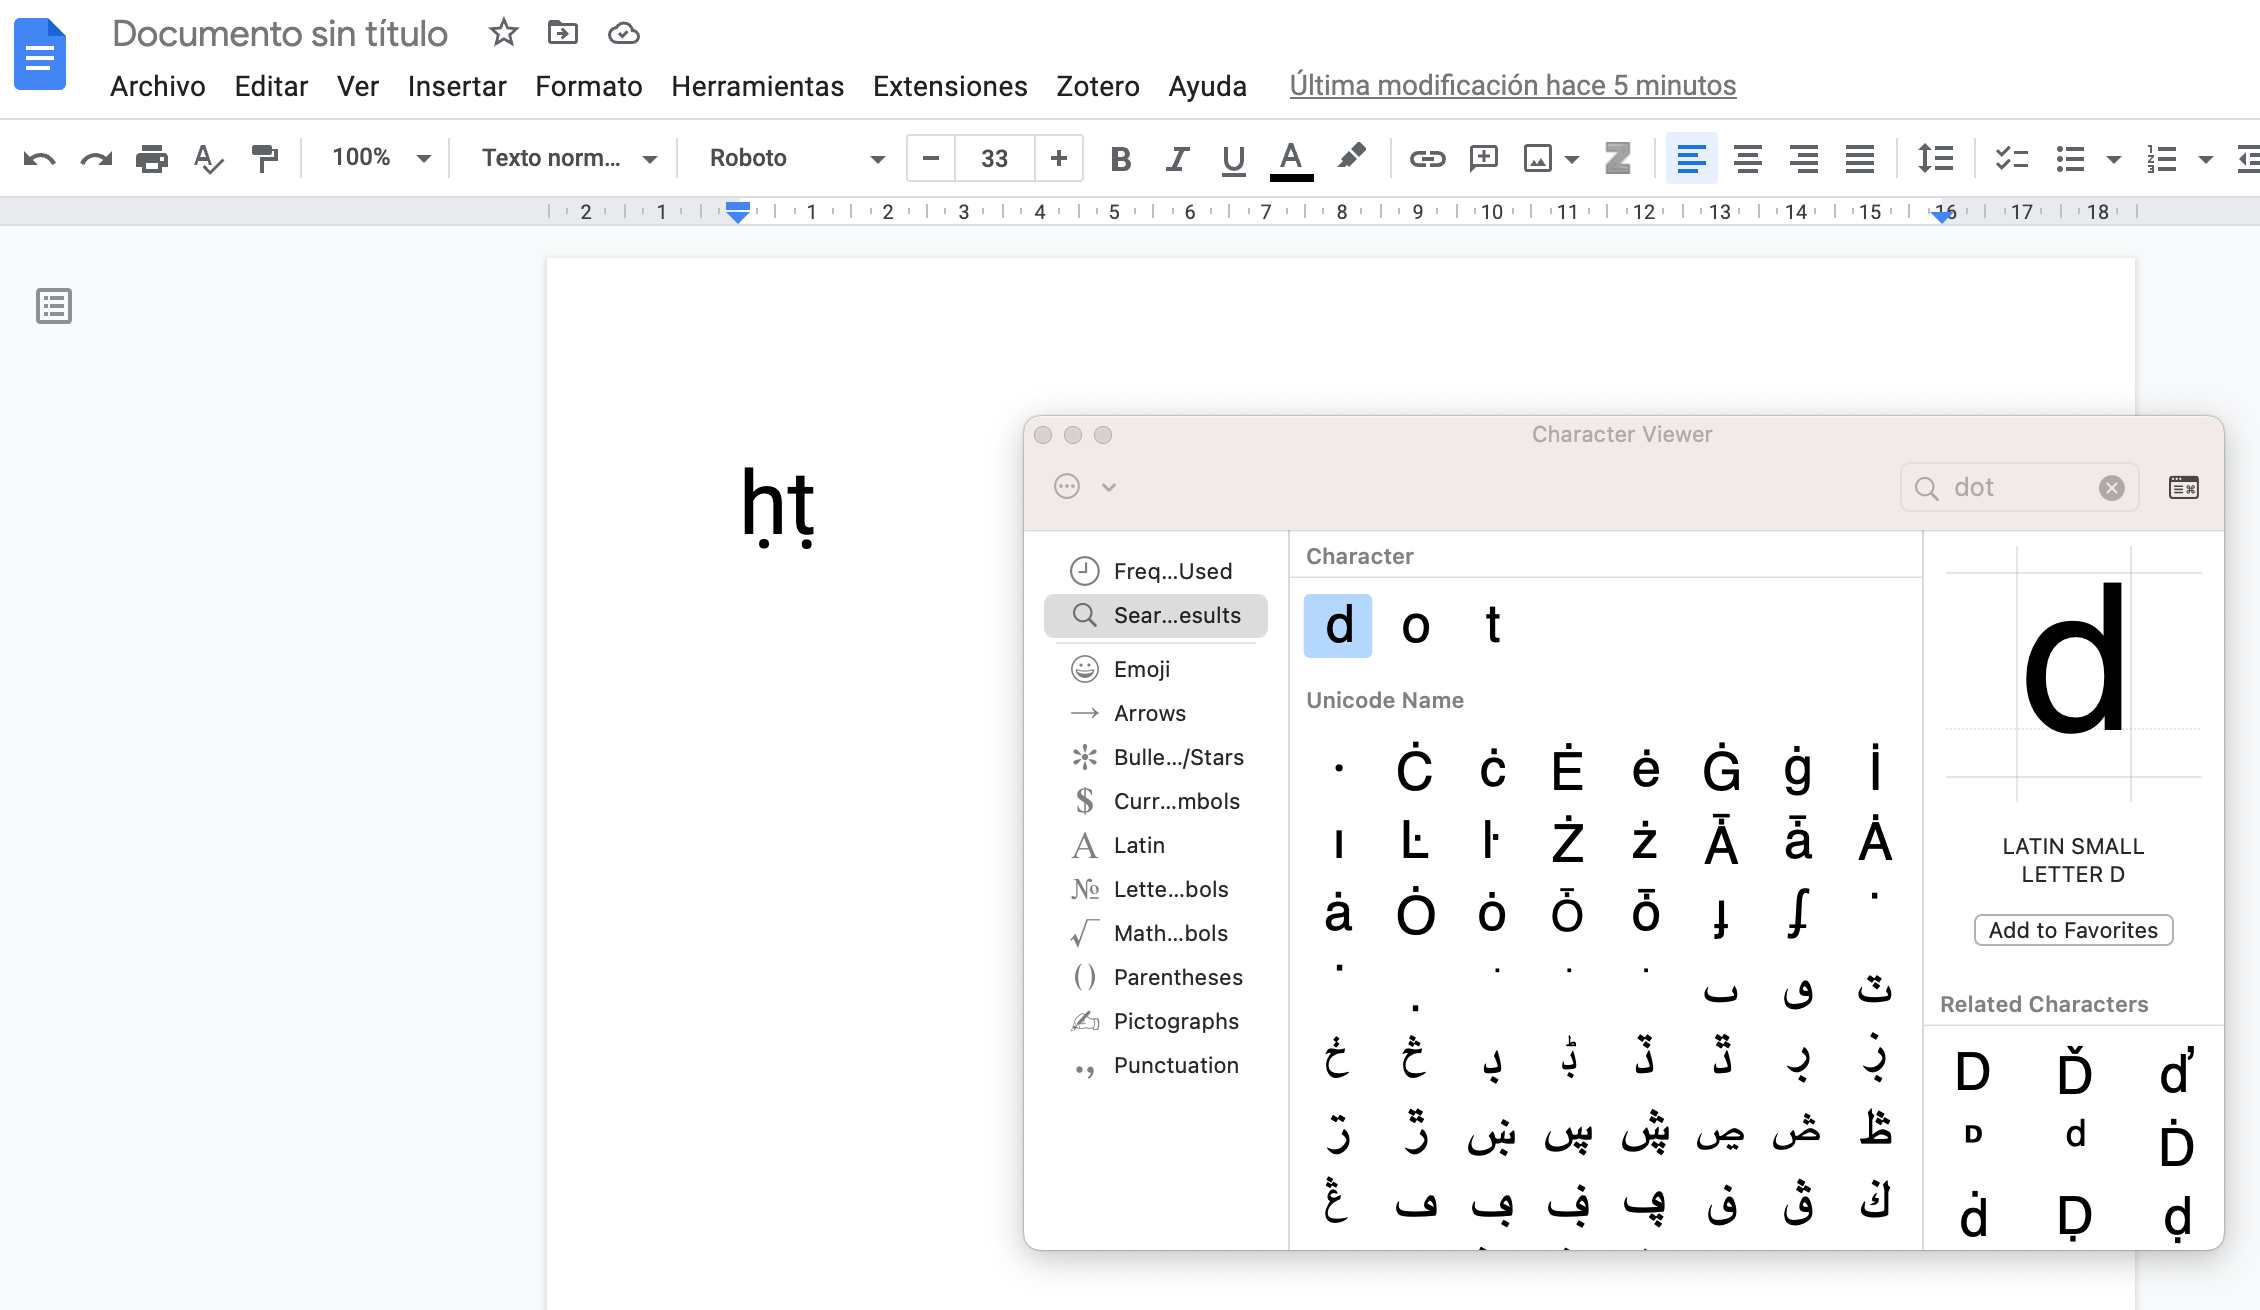
Task: Expand the image insert options arrow
Action: (x=1572, y=159)
